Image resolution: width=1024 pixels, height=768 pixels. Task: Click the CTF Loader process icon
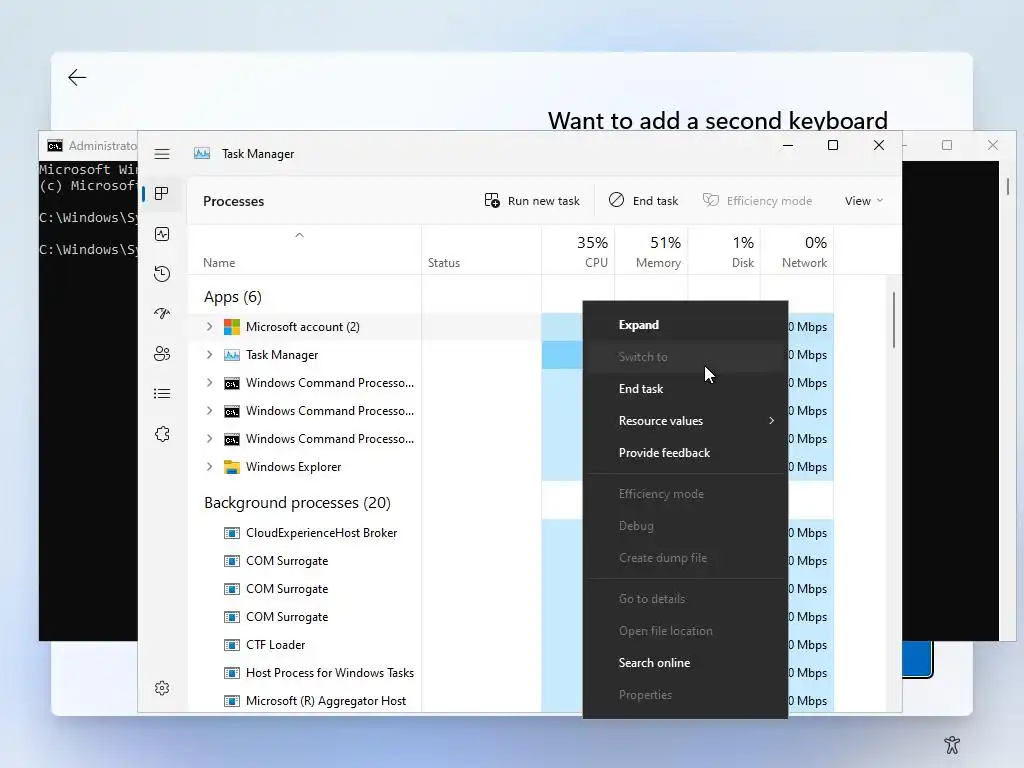tap(232, 645)
